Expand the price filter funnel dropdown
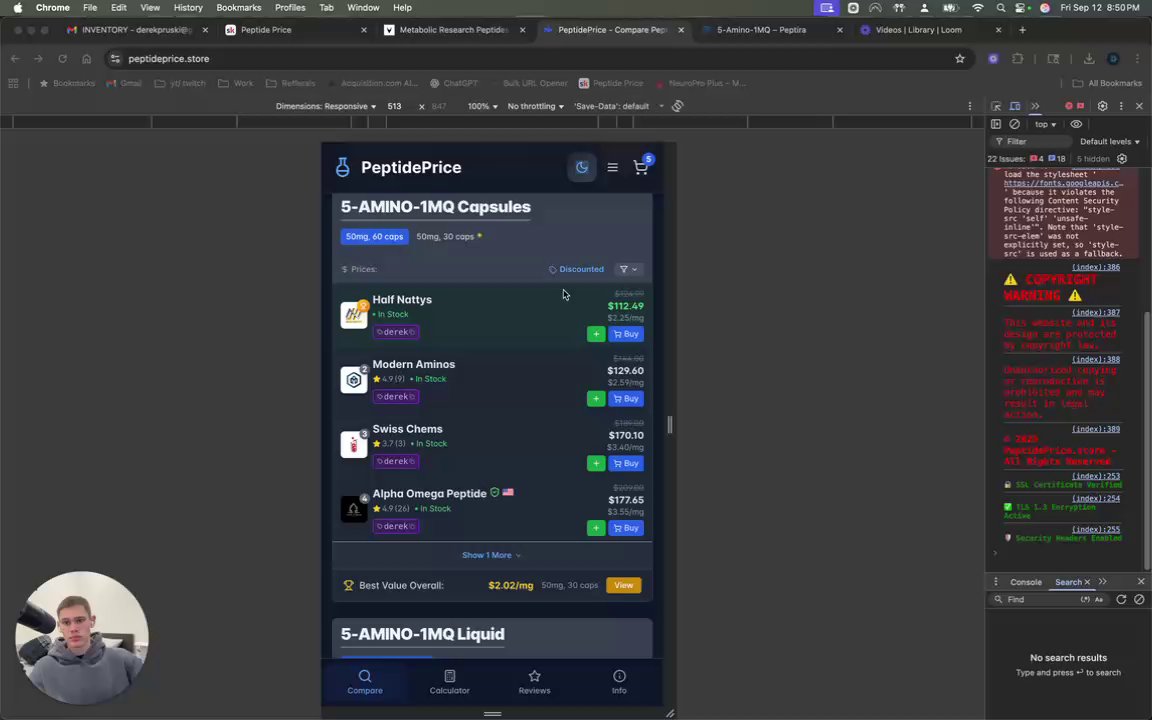 point(628,270)
